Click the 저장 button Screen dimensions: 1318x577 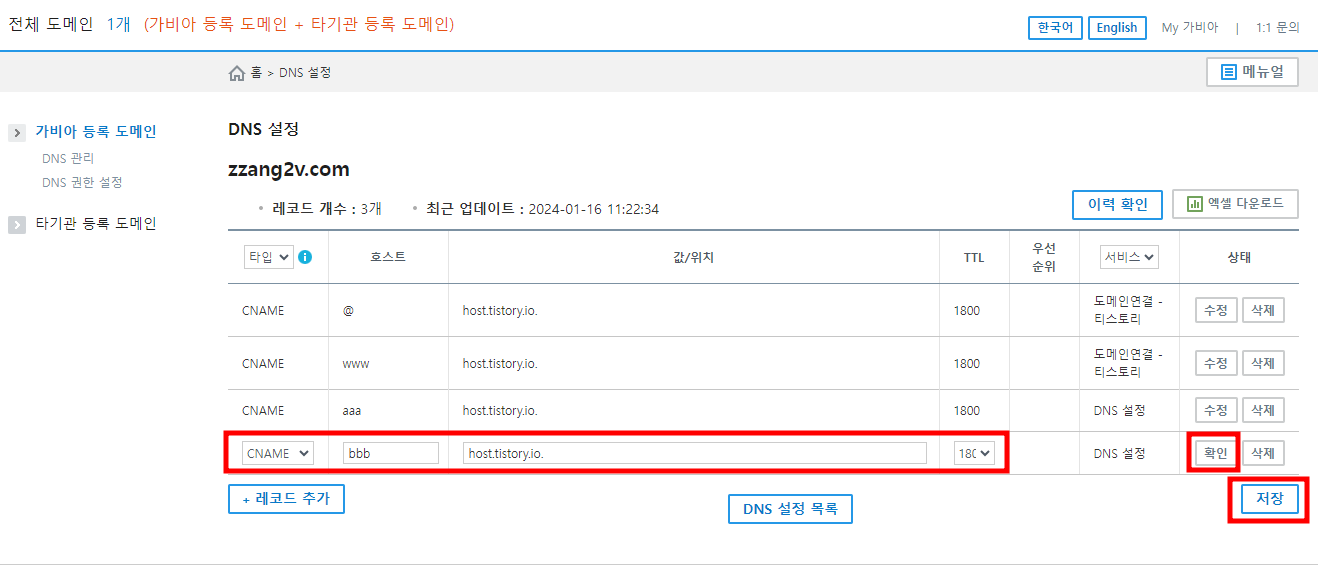1269,498
